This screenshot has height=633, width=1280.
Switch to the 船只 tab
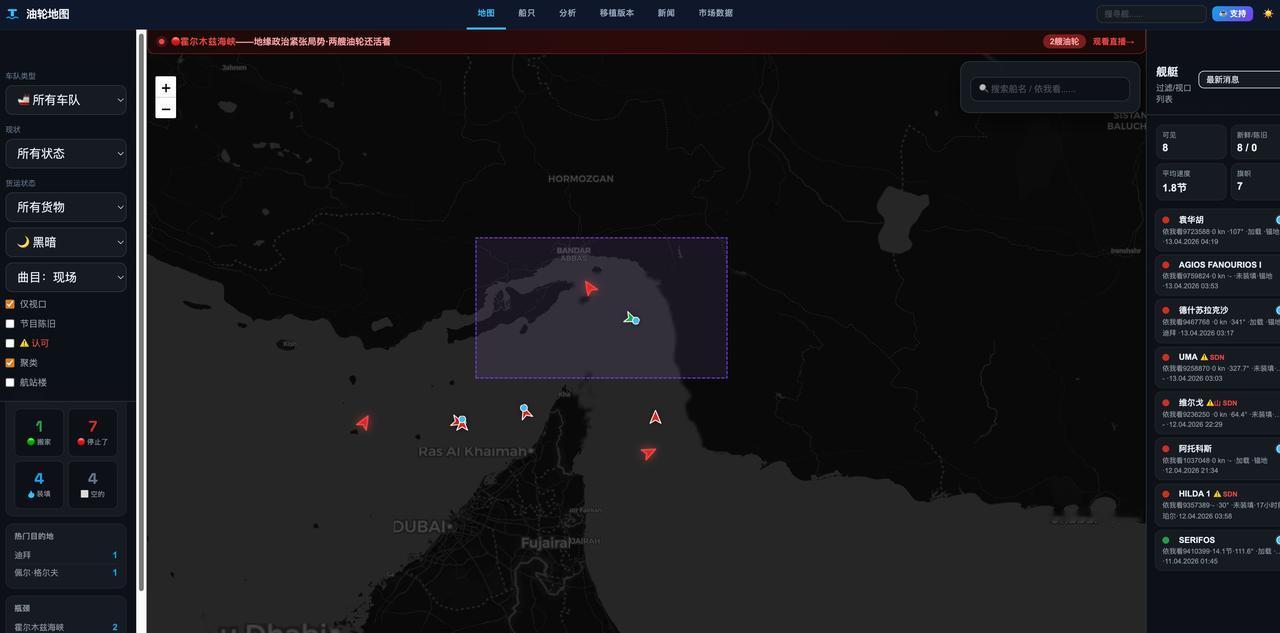(x=525, y=13)
